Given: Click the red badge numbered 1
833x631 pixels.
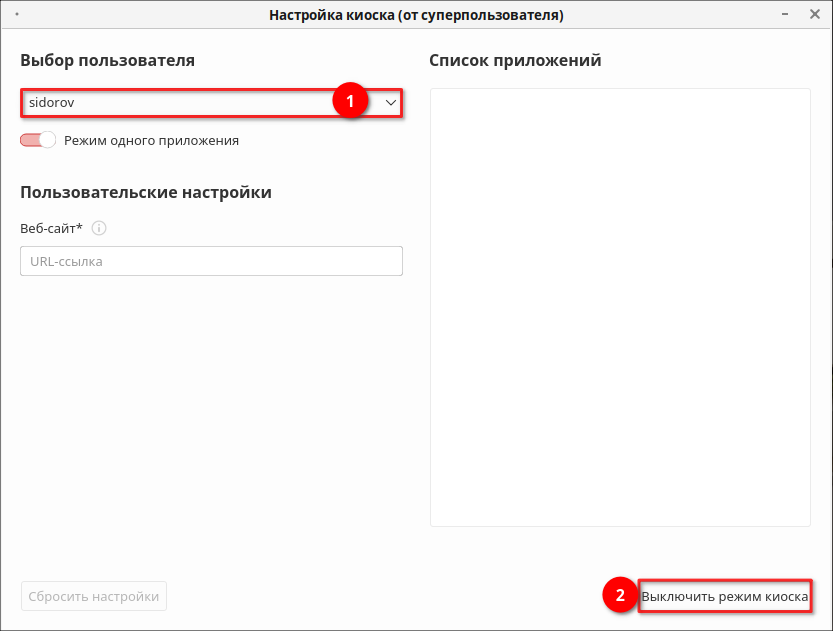Looking at the screenshot, I should click(x=350, y=102).
